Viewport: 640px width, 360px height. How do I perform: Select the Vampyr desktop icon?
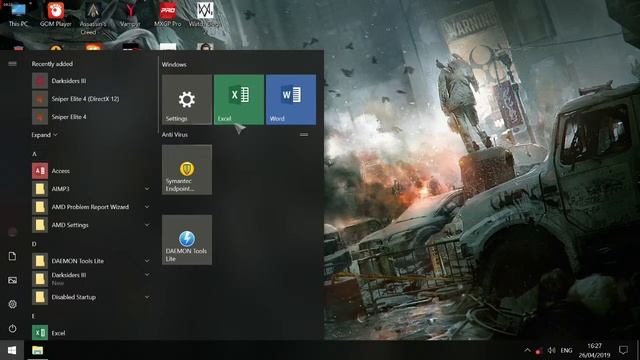130,14
